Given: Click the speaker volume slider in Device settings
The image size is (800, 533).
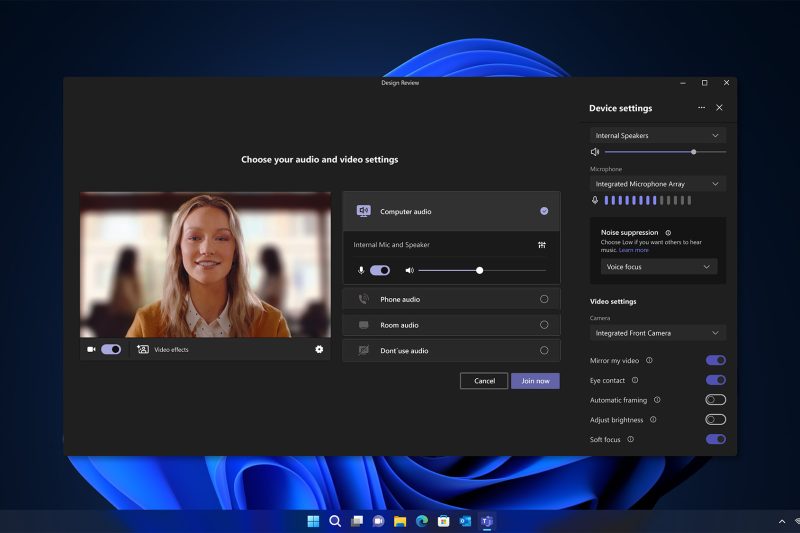Looking at the screenshot, I should pos(665,152).
